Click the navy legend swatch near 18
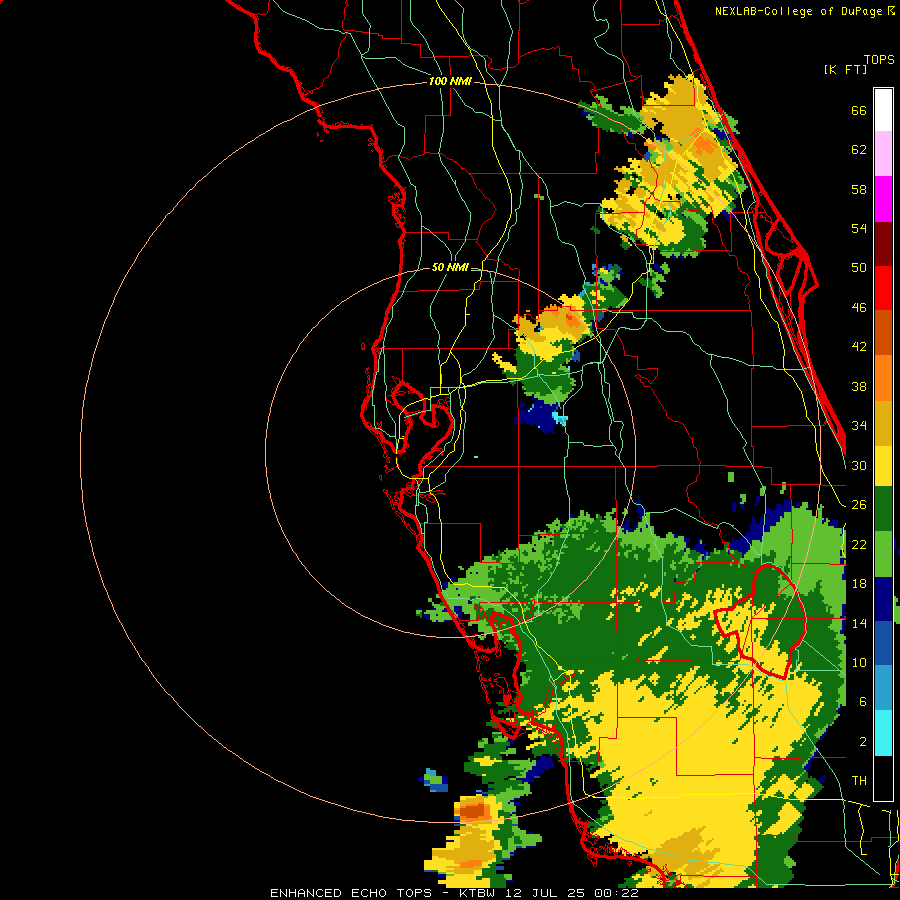This screenshot has width=900, height=900. click(x=883, y=599)
